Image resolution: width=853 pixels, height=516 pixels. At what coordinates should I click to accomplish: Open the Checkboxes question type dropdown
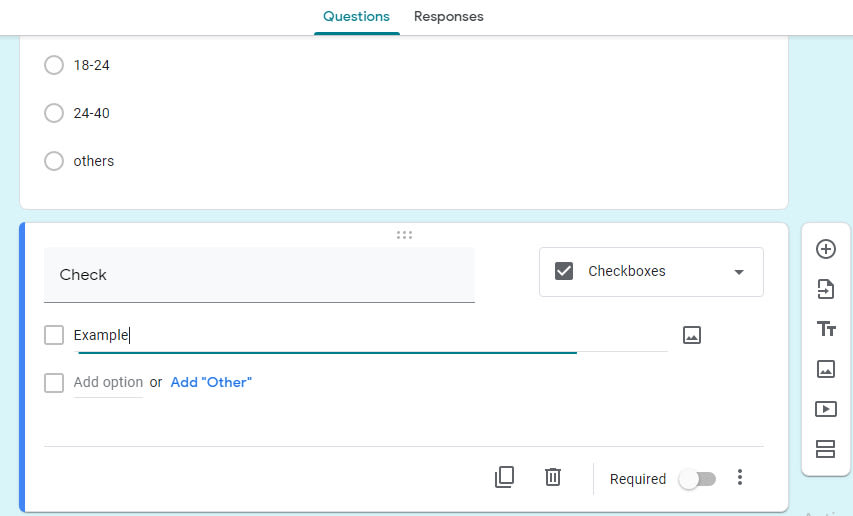[x=651, y=272]
